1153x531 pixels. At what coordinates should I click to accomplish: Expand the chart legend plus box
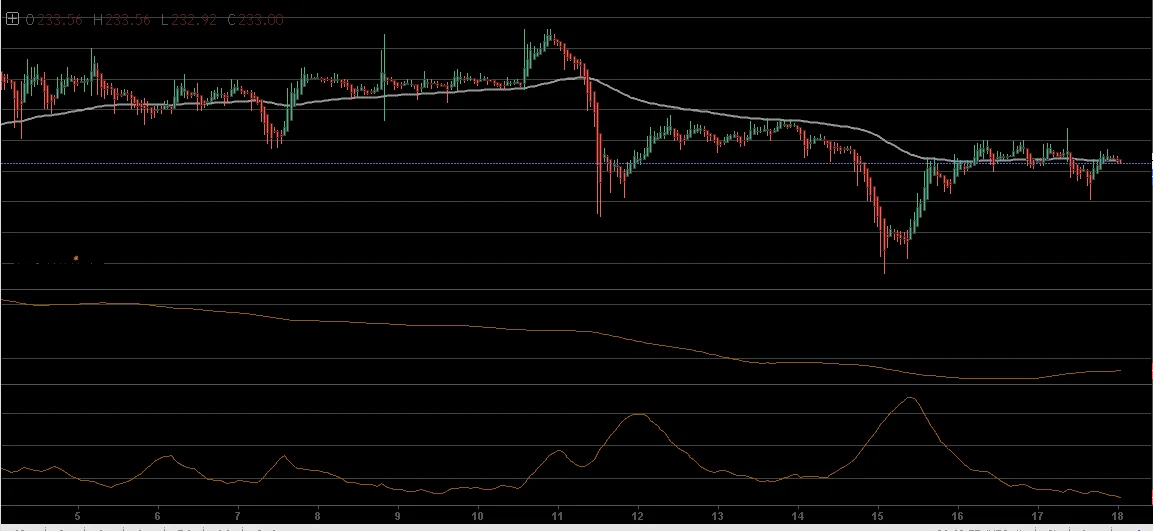(x=12, y=20)
